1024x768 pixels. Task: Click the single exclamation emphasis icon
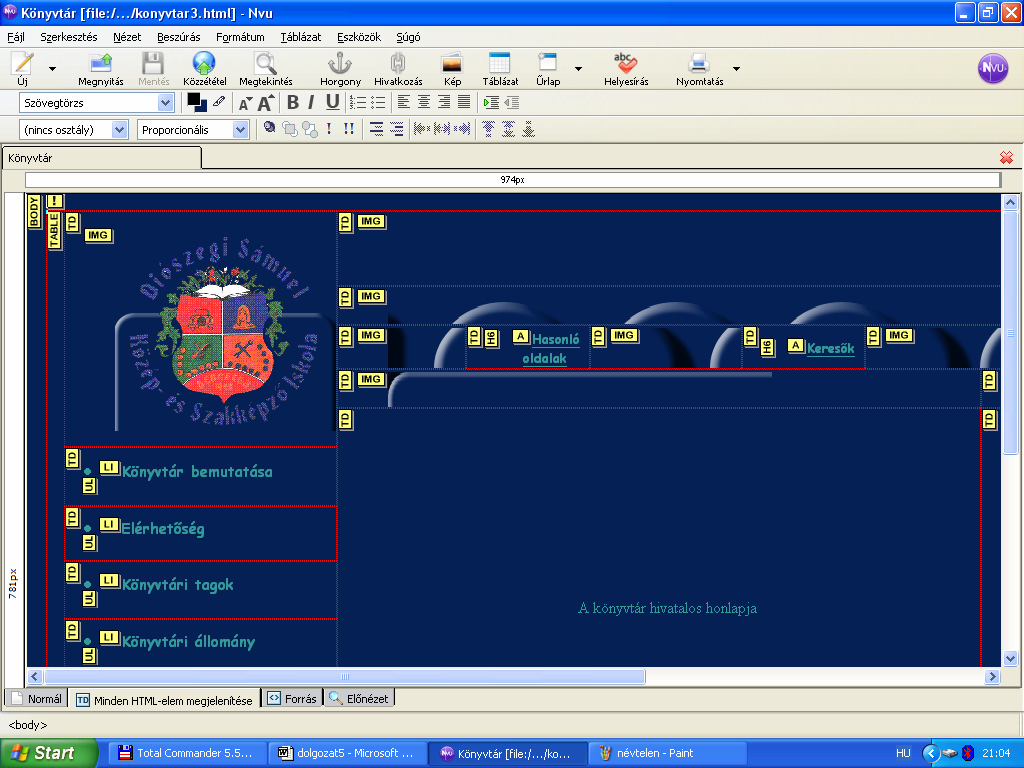click(329, 129)
